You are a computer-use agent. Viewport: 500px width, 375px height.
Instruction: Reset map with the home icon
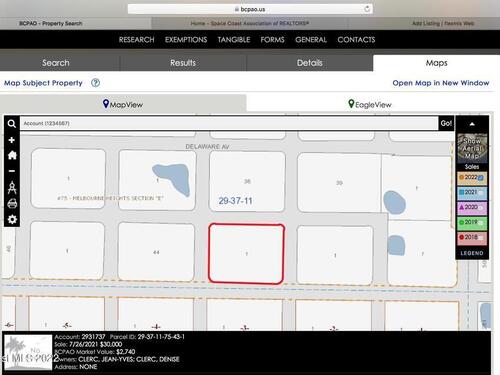[x=12, y=155]
